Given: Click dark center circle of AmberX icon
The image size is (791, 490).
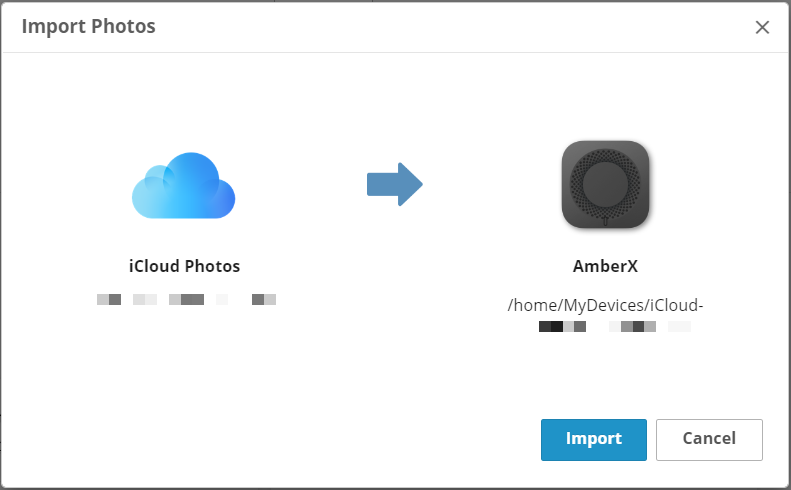Looking at the screenshot, I should 605,184.
